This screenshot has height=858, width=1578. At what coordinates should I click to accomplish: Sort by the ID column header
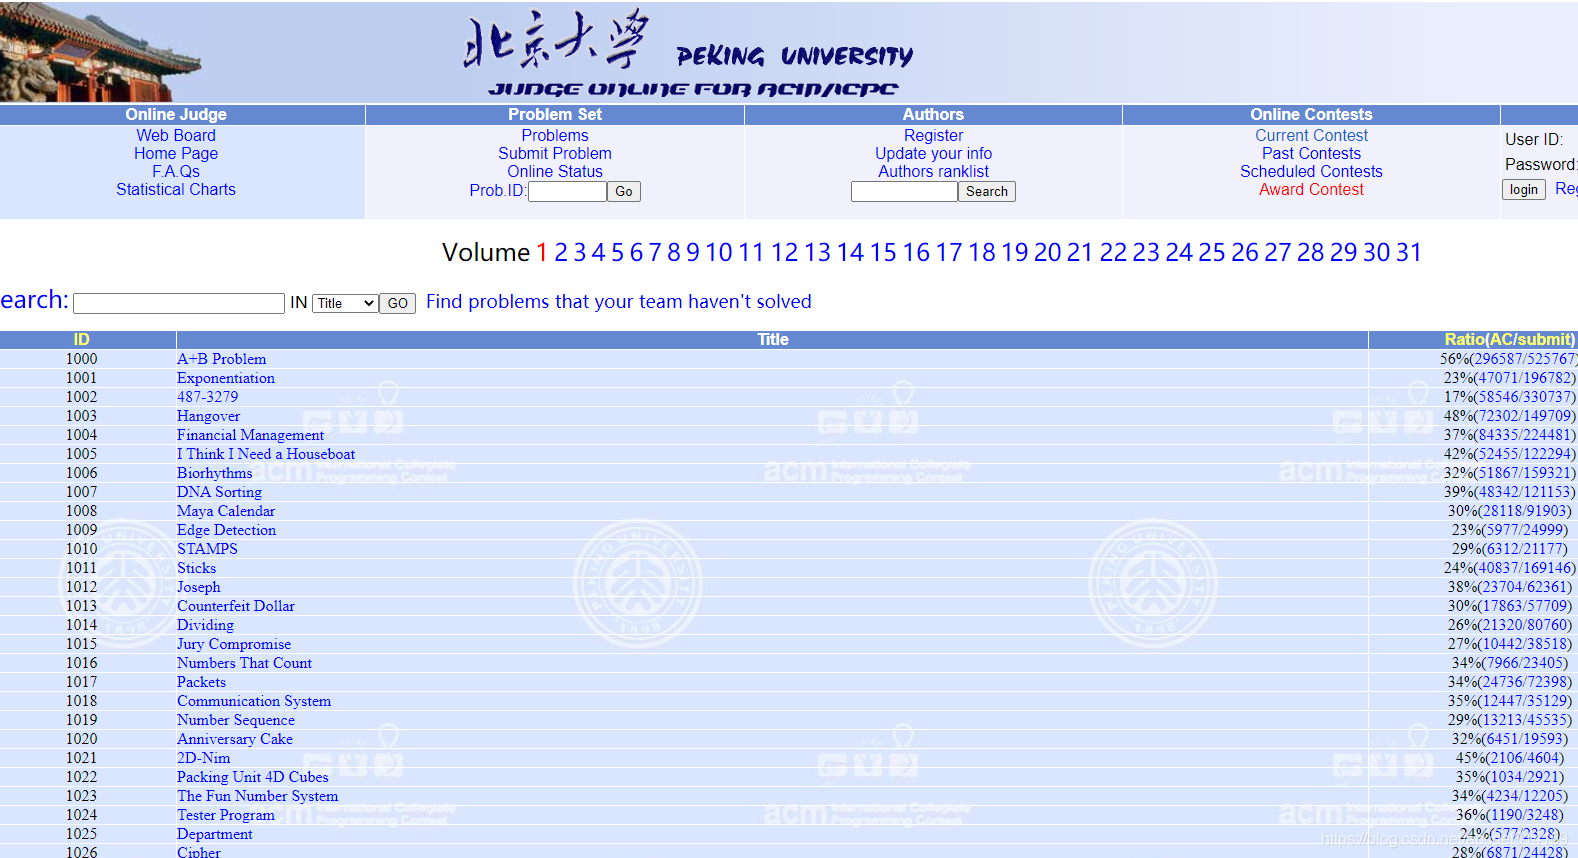pos(82,340)
